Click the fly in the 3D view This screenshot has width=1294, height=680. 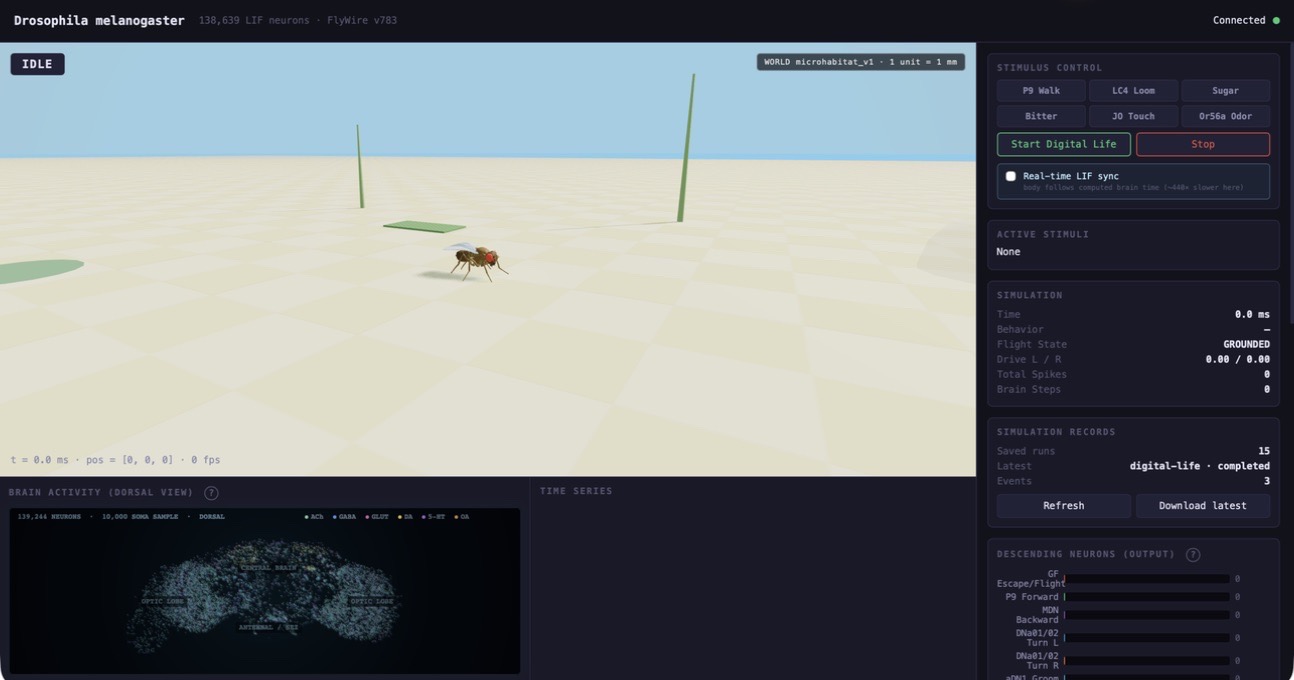click(476, 261)
